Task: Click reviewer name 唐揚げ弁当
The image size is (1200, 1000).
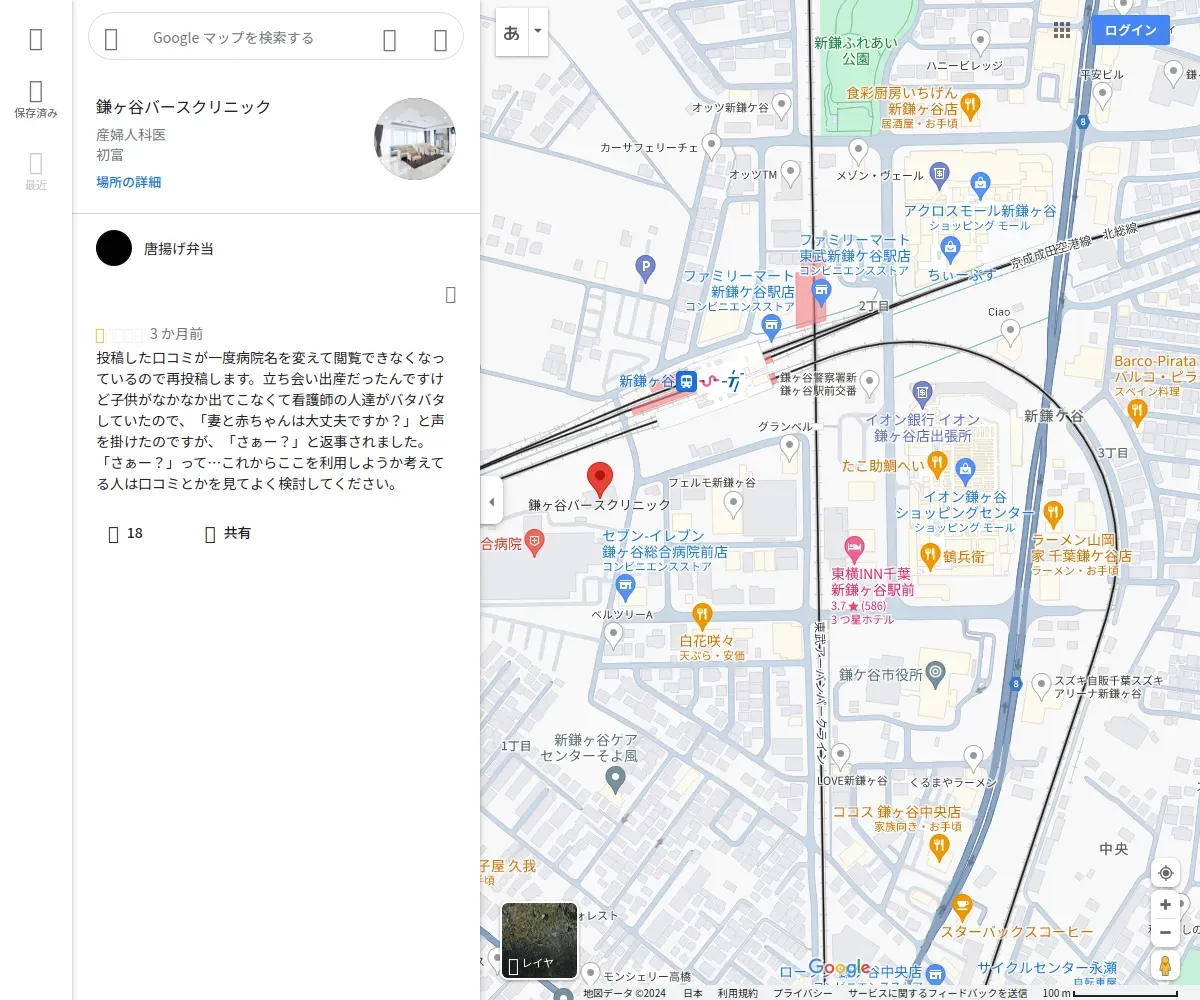Action: pyautogui.click(x=179, y=249)
